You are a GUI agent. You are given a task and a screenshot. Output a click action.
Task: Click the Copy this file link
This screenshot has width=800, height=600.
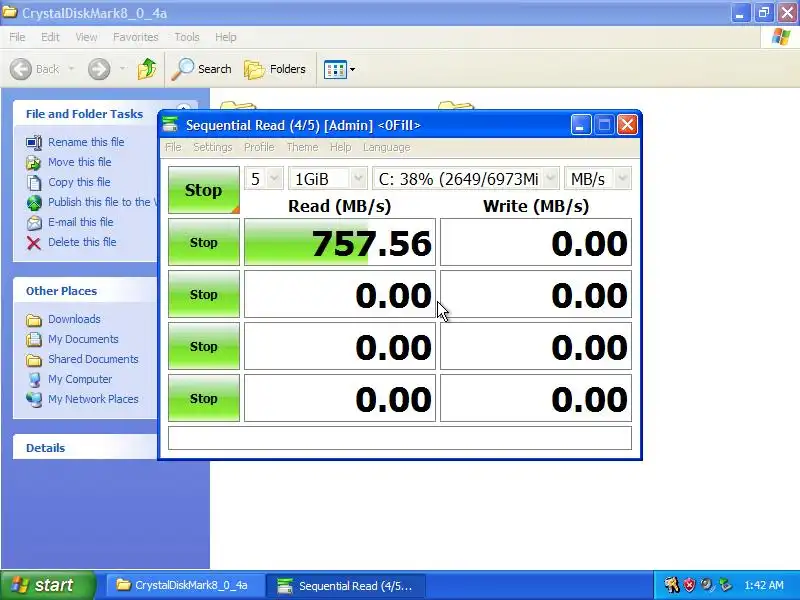[x=79, y=182]
